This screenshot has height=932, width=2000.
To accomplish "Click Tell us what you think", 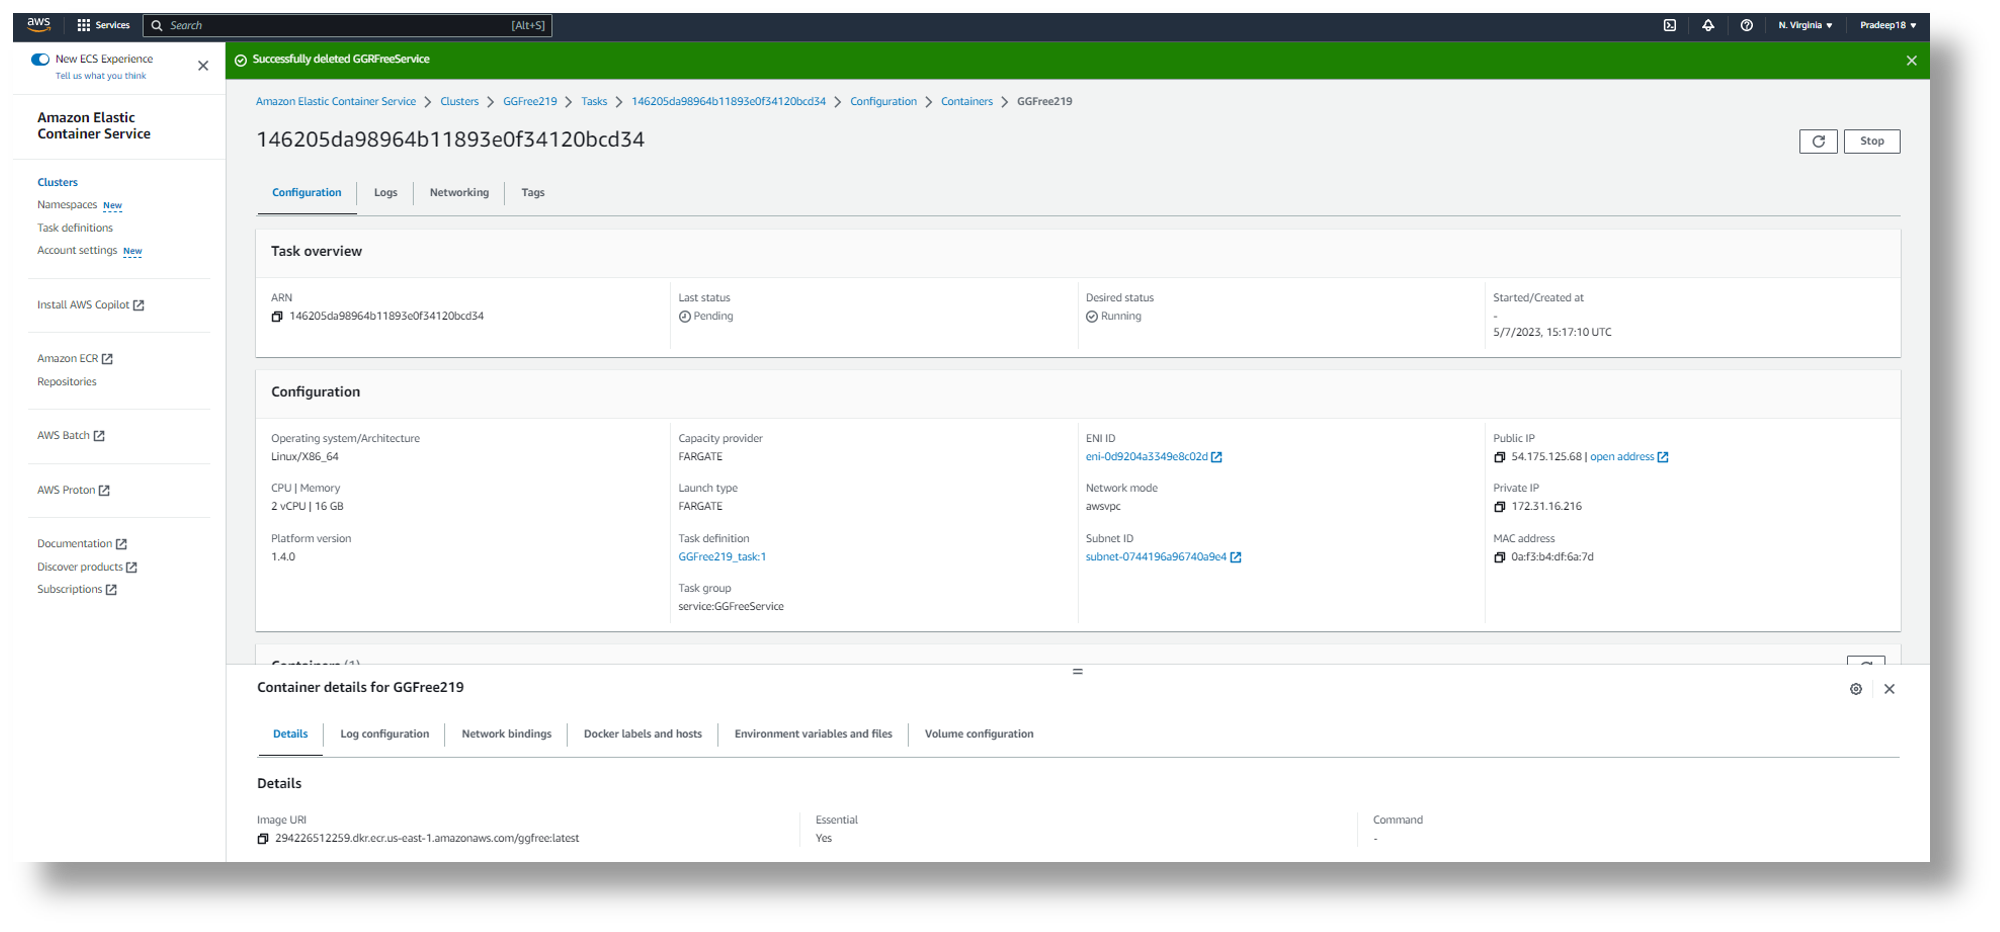I will (x=101, y=76).
